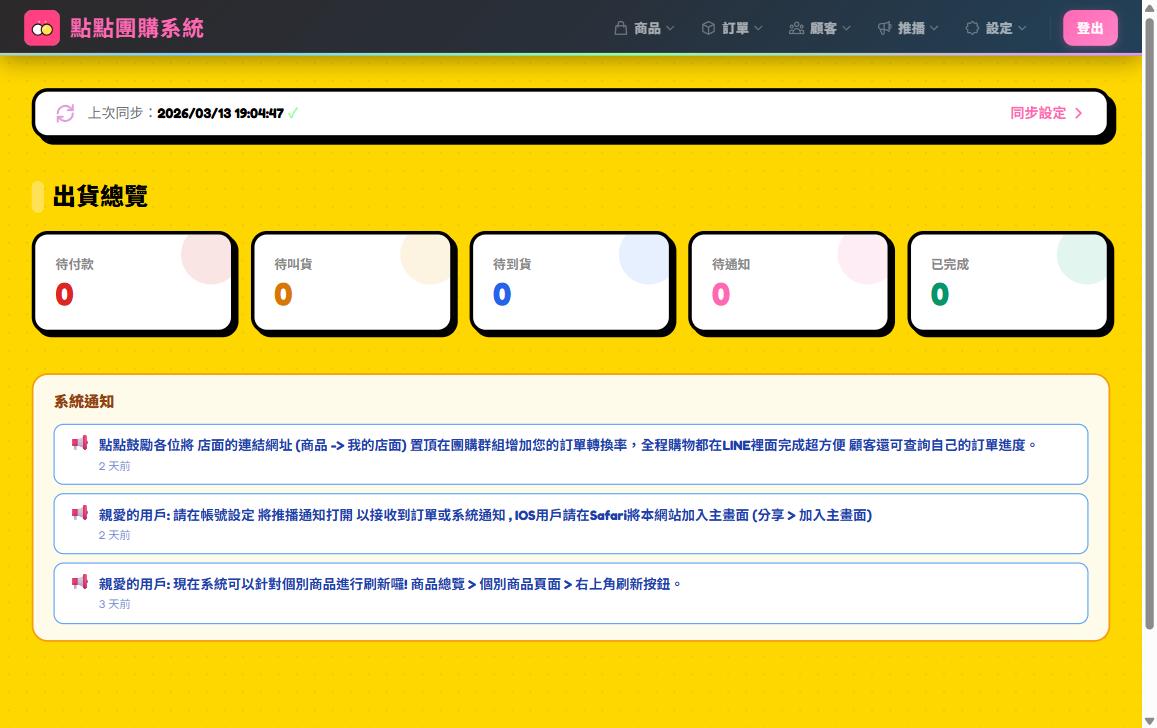Expand the 商品 dropdown menu arrow
This screenshot has height=728, width=1157.
pos(671,28)
